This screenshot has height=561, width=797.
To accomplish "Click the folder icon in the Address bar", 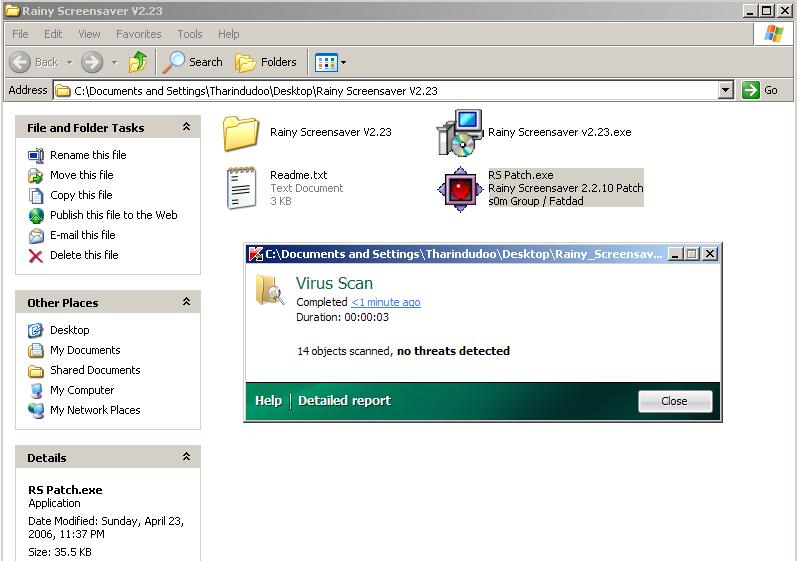I will [x=63, y=90].
